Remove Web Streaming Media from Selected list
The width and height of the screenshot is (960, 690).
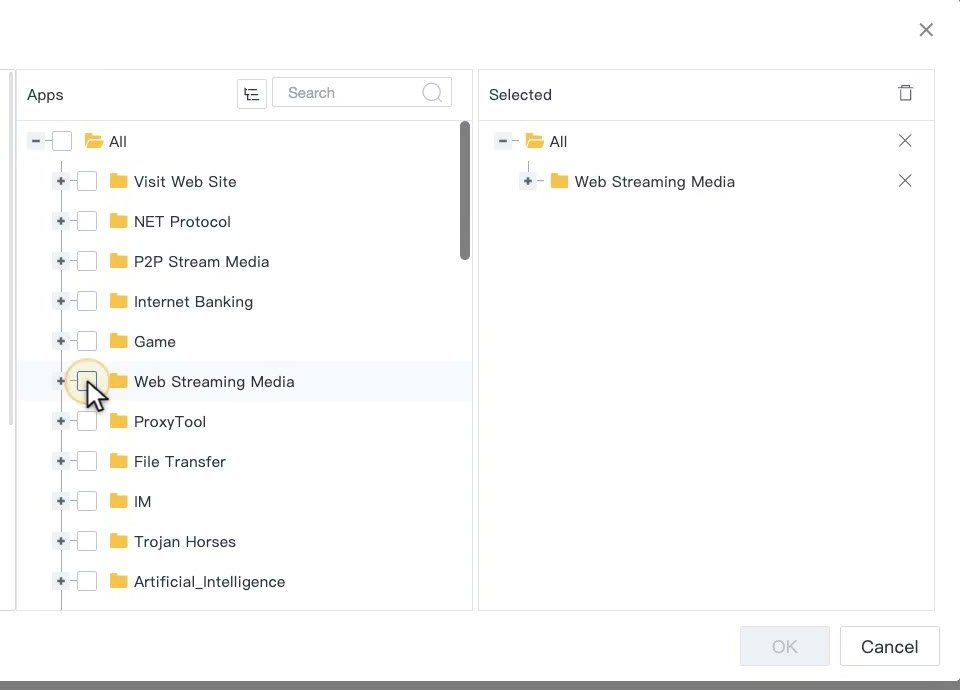point(905,181)
